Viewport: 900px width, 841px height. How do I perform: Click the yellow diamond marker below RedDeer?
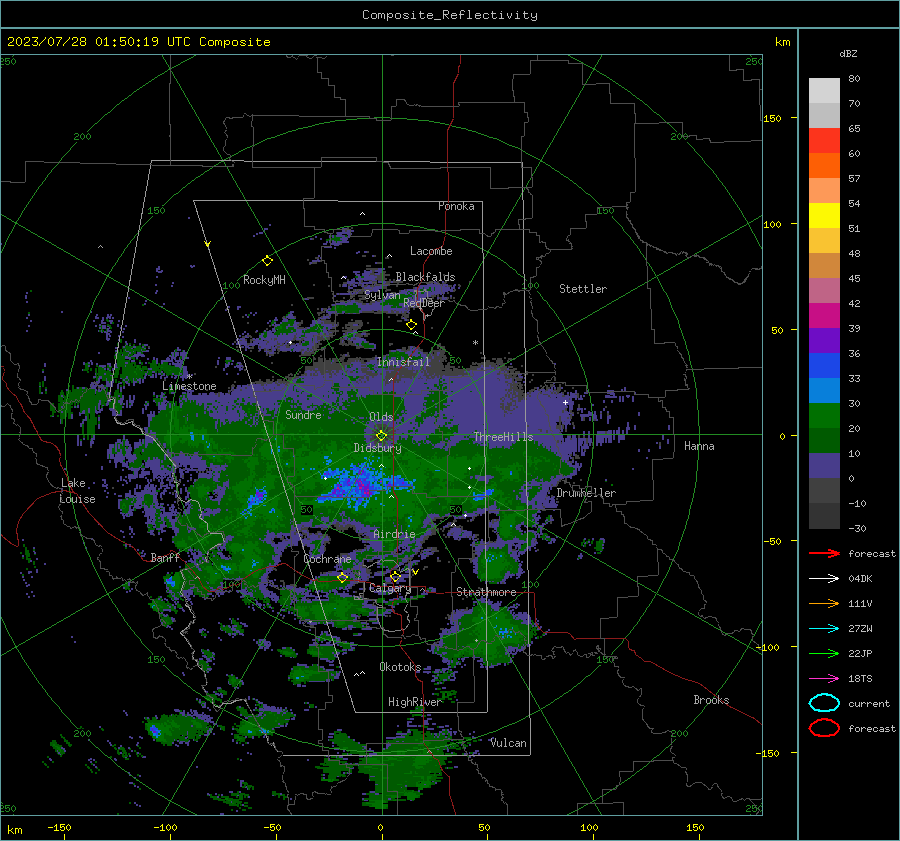pos(411,325)
